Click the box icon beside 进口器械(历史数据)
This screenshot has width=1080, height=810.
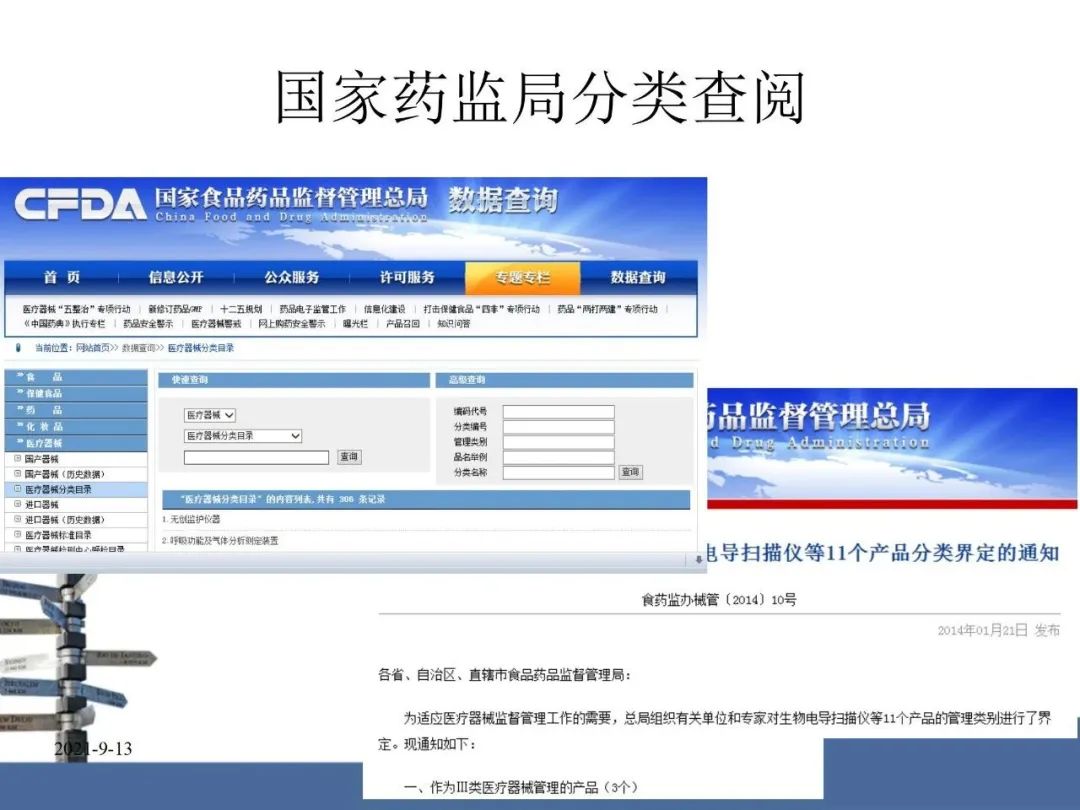click(18, 519)
